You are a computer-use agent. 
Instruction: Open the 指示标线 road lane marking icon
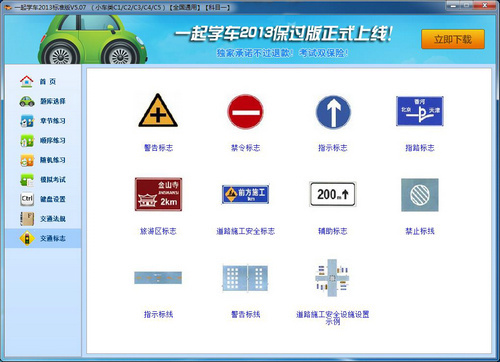tap(158, 278)
